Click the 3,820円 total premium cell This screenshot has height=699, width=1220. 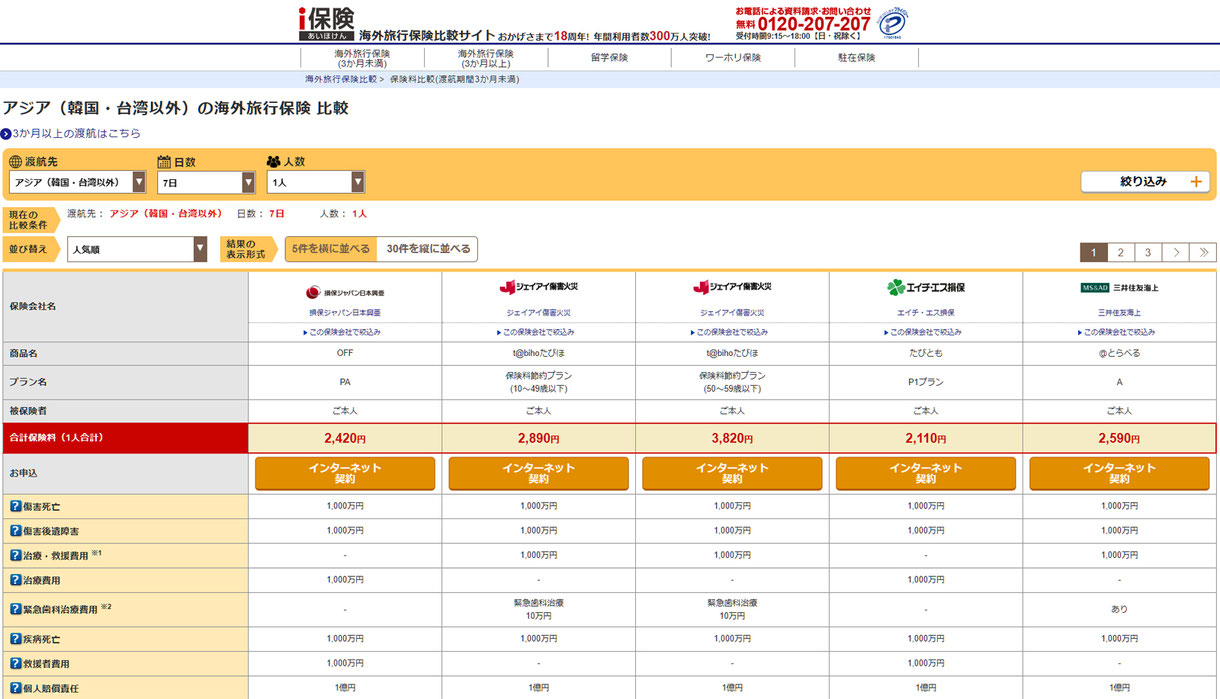(732, 438)
